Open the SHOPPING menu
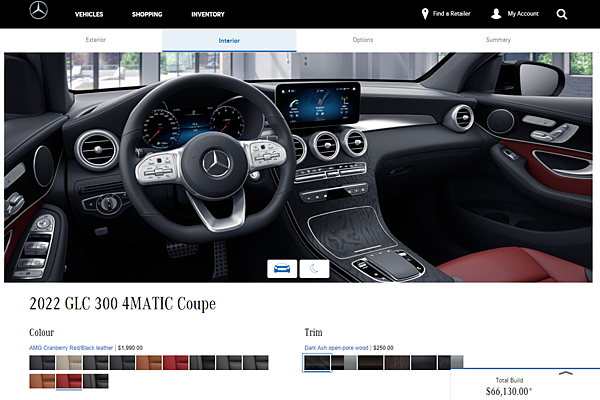600x400 pixels. (147, 15)
